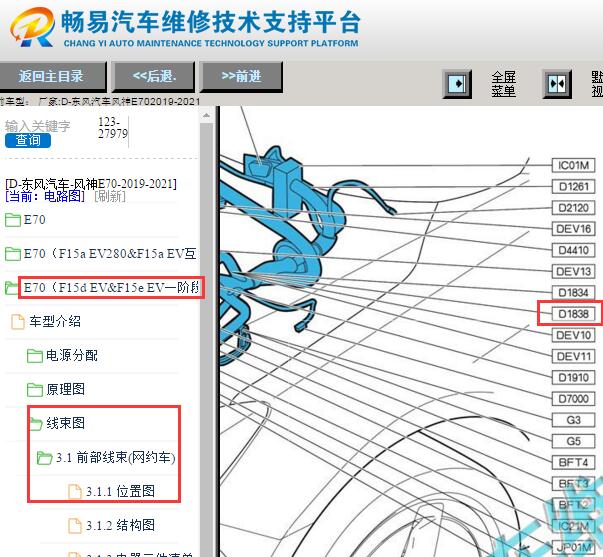Image resolution: width=603 pixels, height=557 pixels.
Task: Click the 当前：电路图 link
Action: pos(45,196)
